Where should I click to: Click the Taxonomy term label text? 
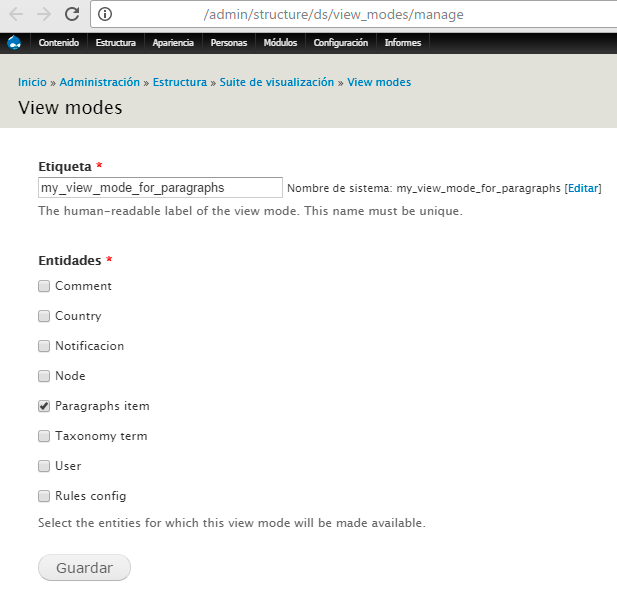tap(101, 436)
